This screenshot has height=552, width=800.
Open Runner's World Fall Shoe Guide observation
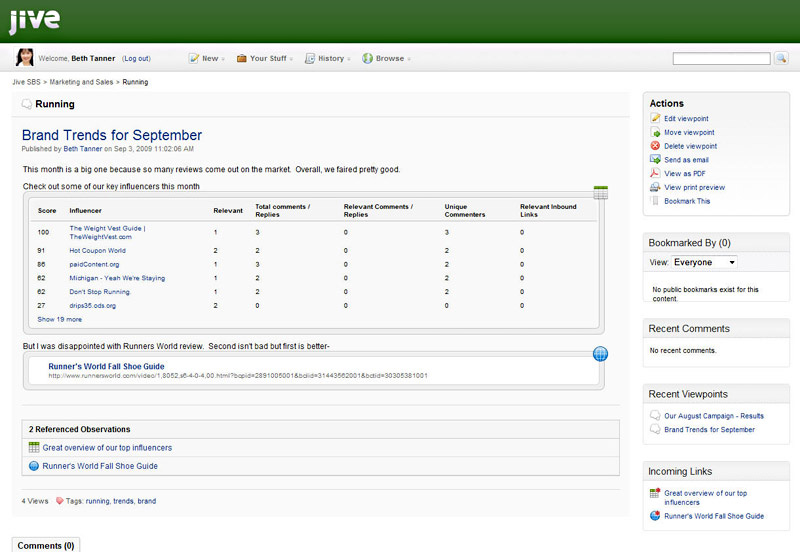pyautogui.click(x=100, y=466)
